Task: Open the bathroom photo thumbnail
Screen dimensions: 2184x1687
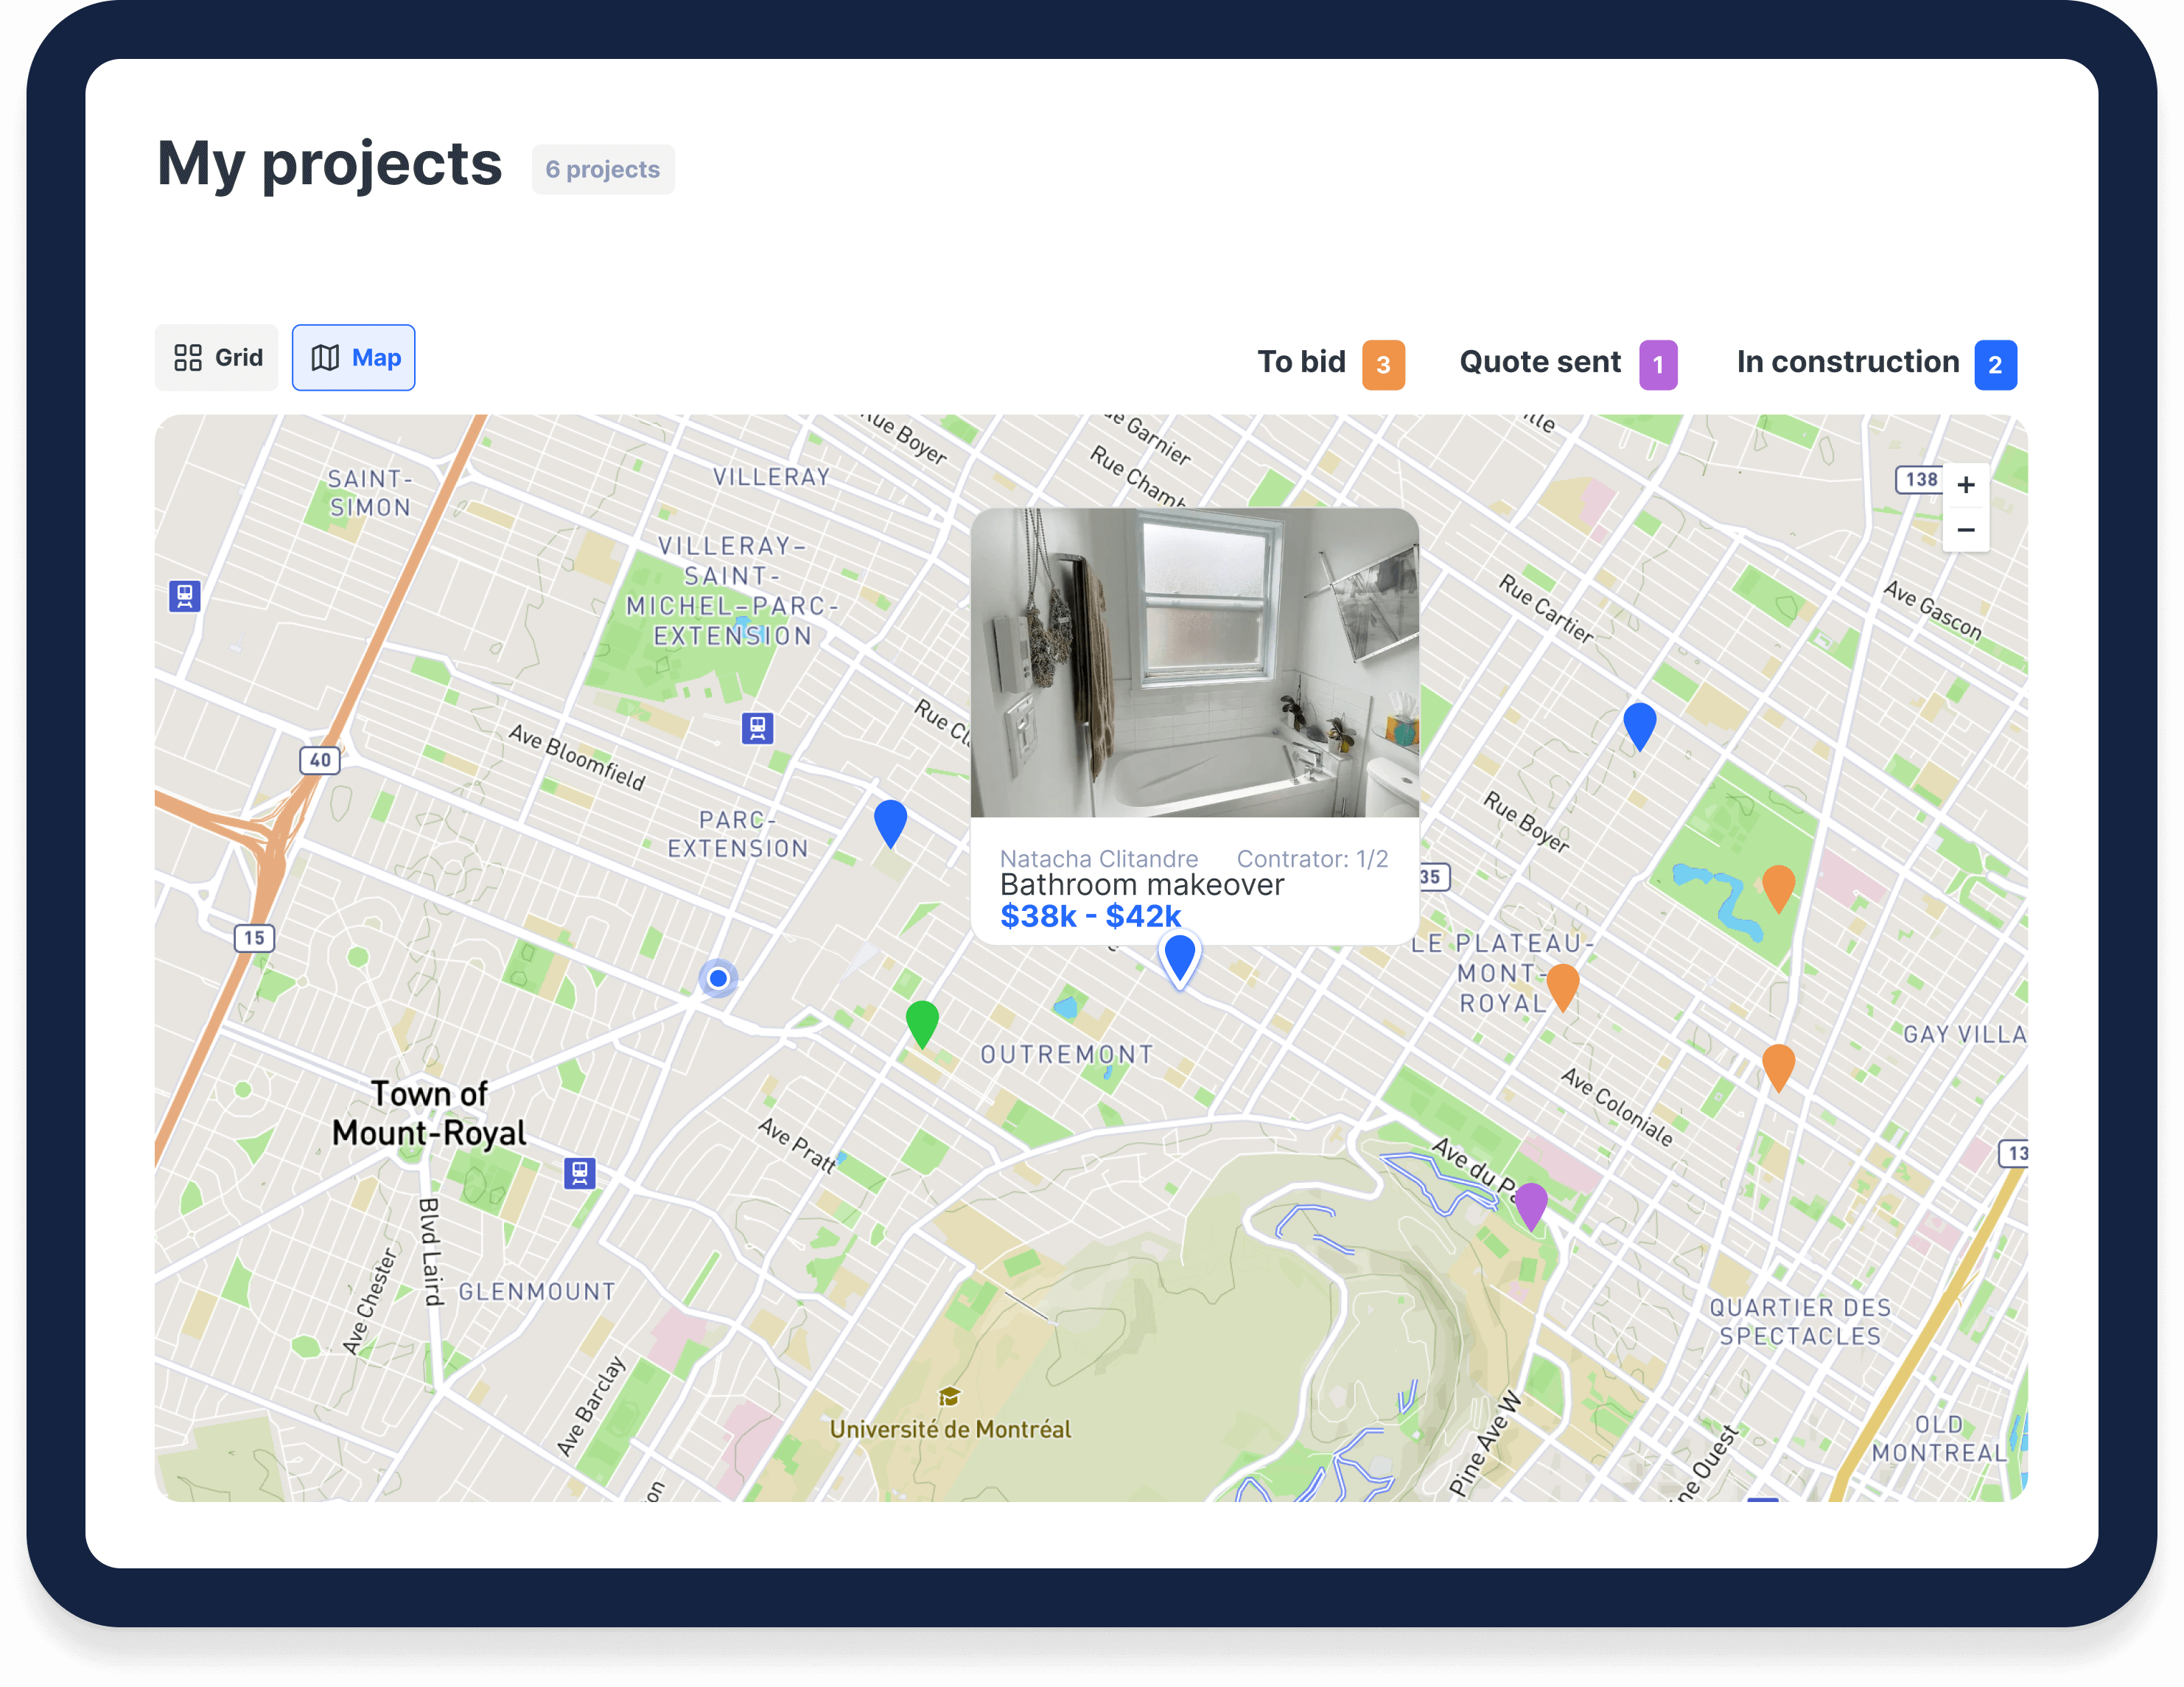Action: [1194, 662]
